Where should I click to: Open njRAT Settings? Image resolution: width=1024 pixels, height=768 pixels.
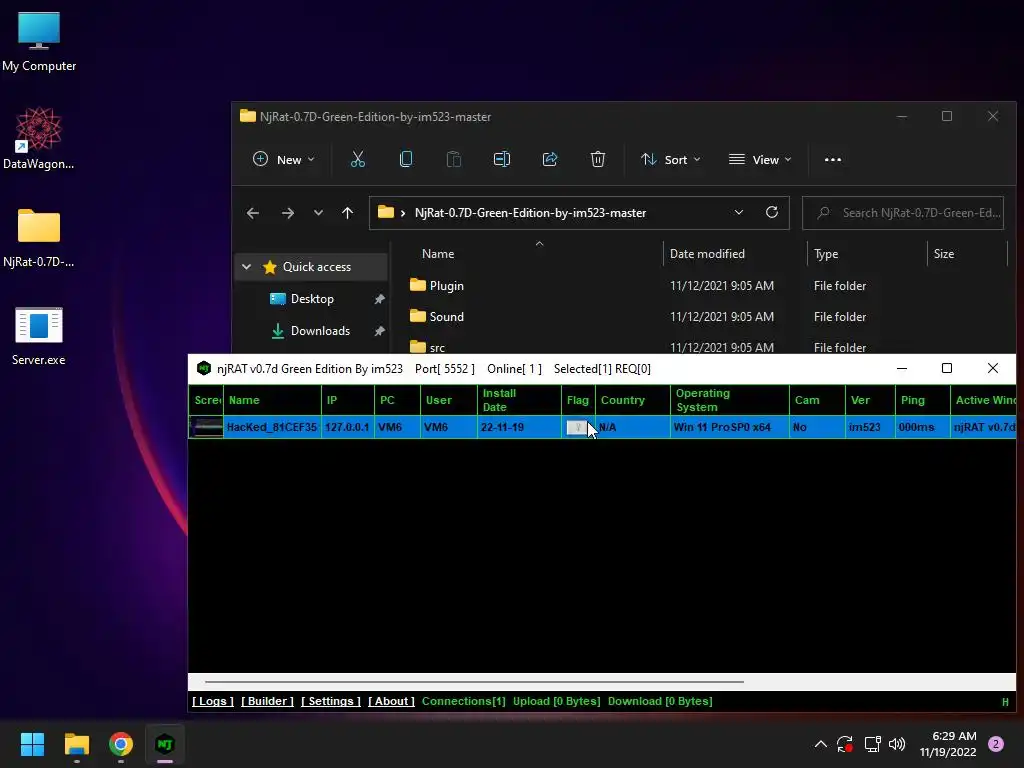(330, 701)
